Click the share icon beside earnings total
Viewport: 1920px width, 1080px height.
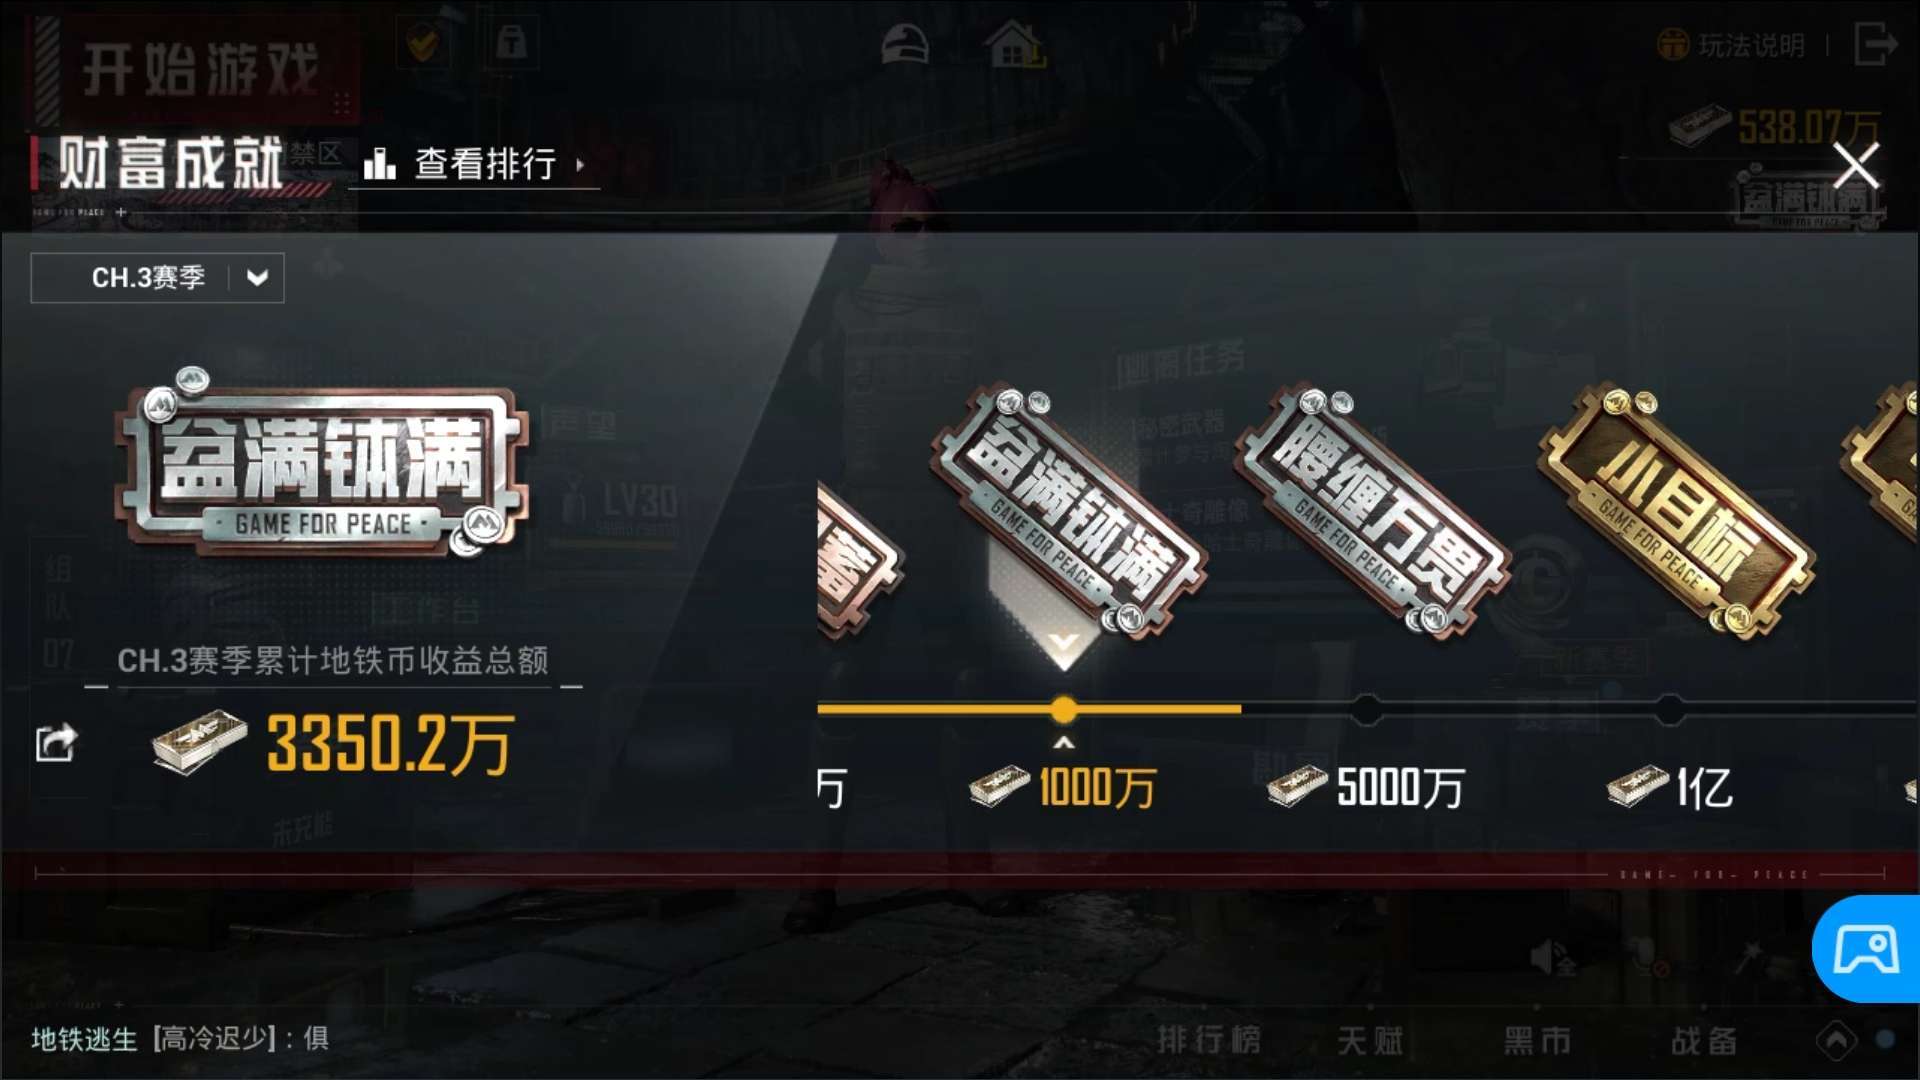(56, 743)
